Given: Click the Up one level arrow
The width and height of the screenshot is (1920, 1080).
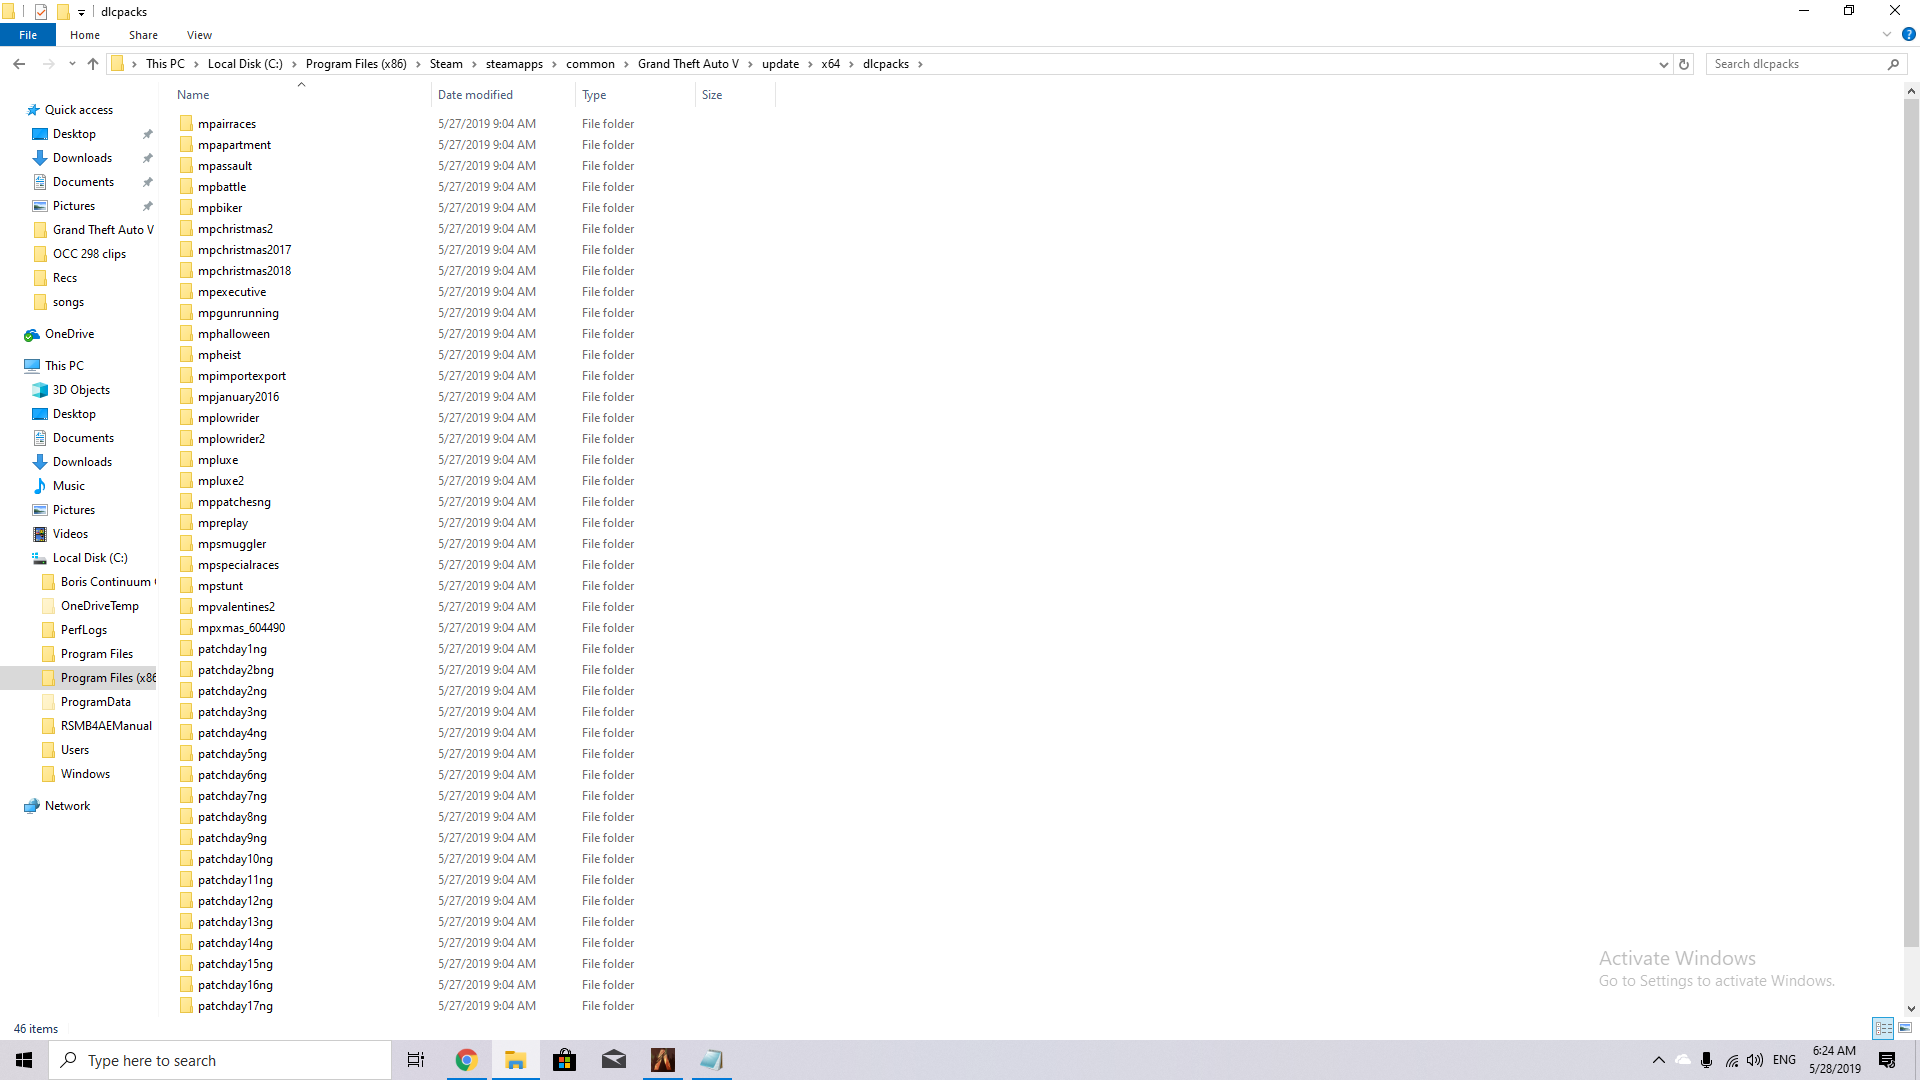Looking at the screenshot, I should click(93, 64).
